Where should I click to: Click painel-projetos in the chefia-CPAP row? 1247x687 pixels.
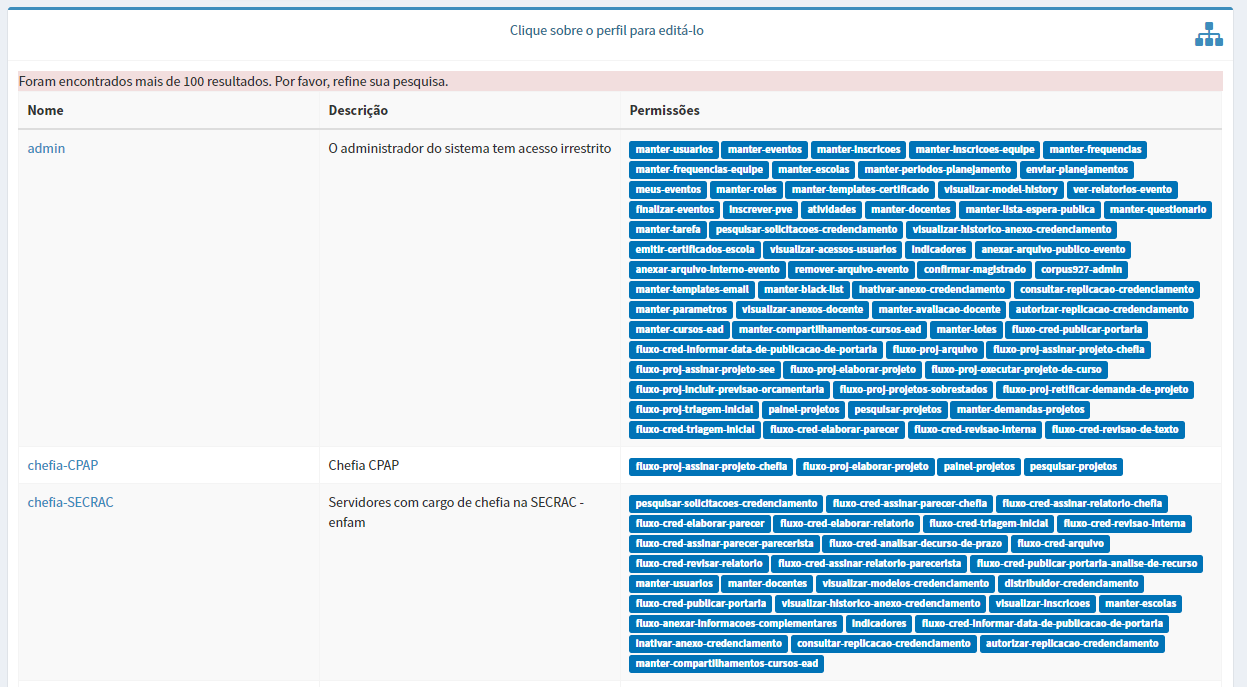tap(980, 467)
